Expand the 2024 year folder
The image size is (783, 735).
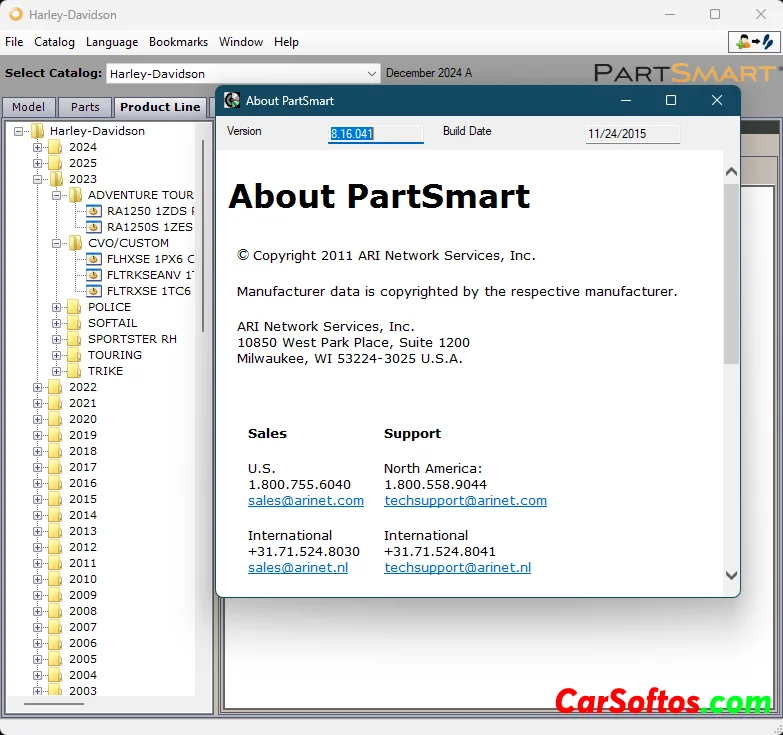(x=38, y=147)
